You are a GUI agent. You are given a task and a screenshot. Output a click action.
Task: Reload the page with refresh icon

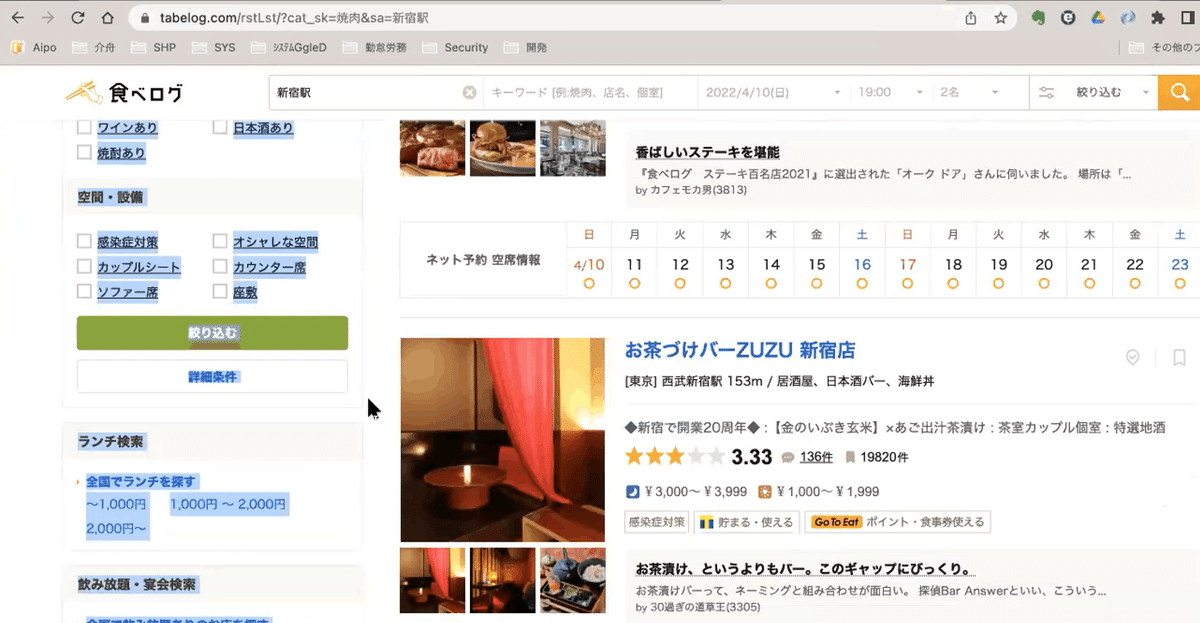click(77, 18)
